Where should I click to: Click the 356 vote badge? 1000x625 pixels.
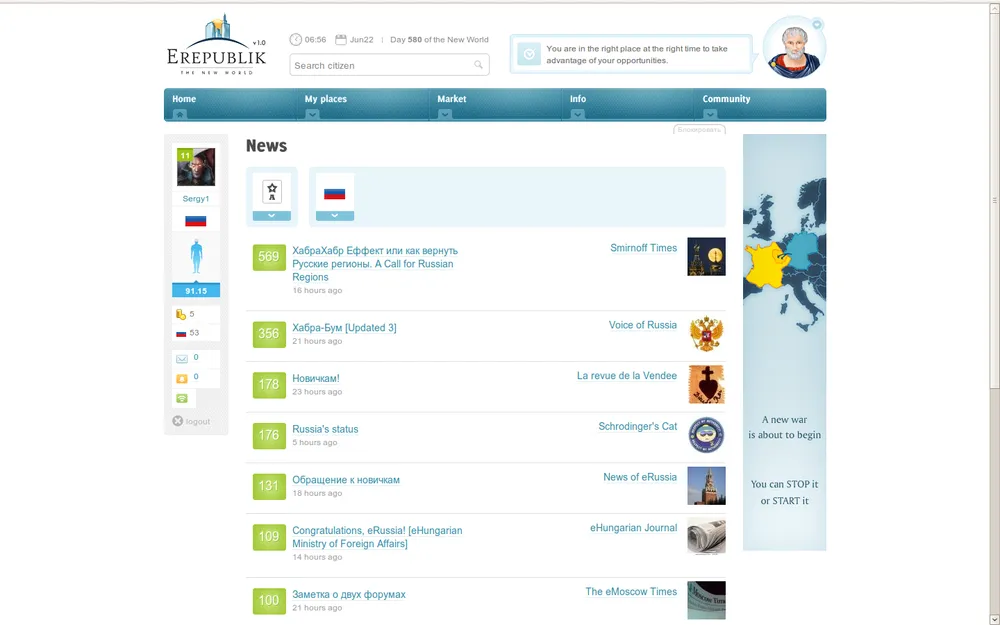tap(269, 334)
